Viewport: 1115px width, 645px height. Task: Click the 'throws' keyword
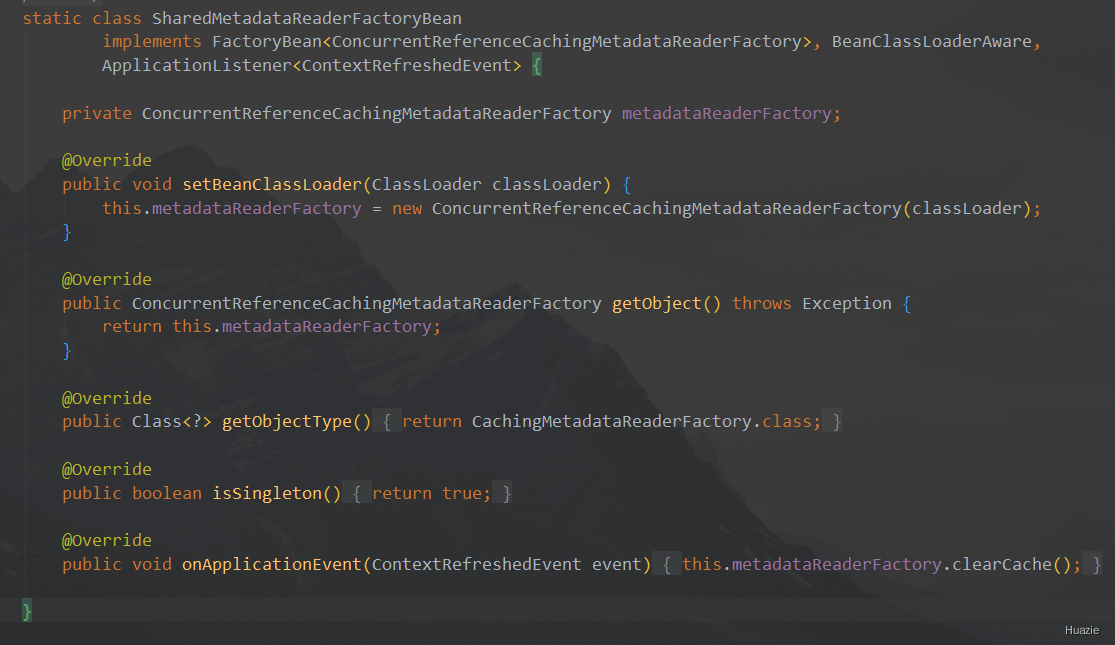[762, 304]
